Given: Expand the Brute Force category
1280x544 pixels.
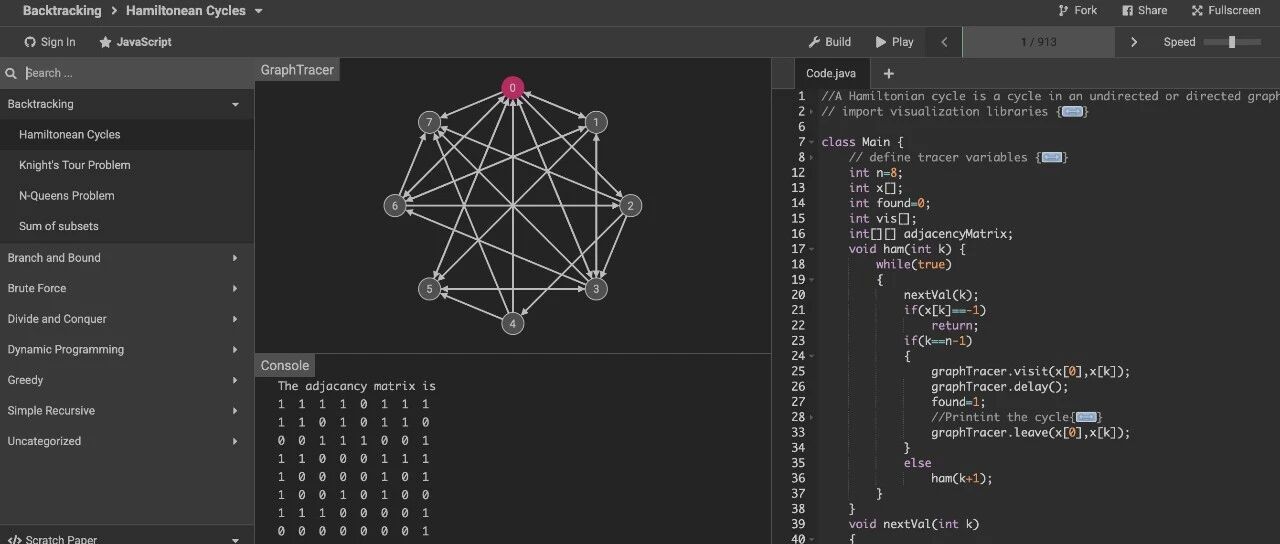Looking at the screenshot, I should [127, 288].
